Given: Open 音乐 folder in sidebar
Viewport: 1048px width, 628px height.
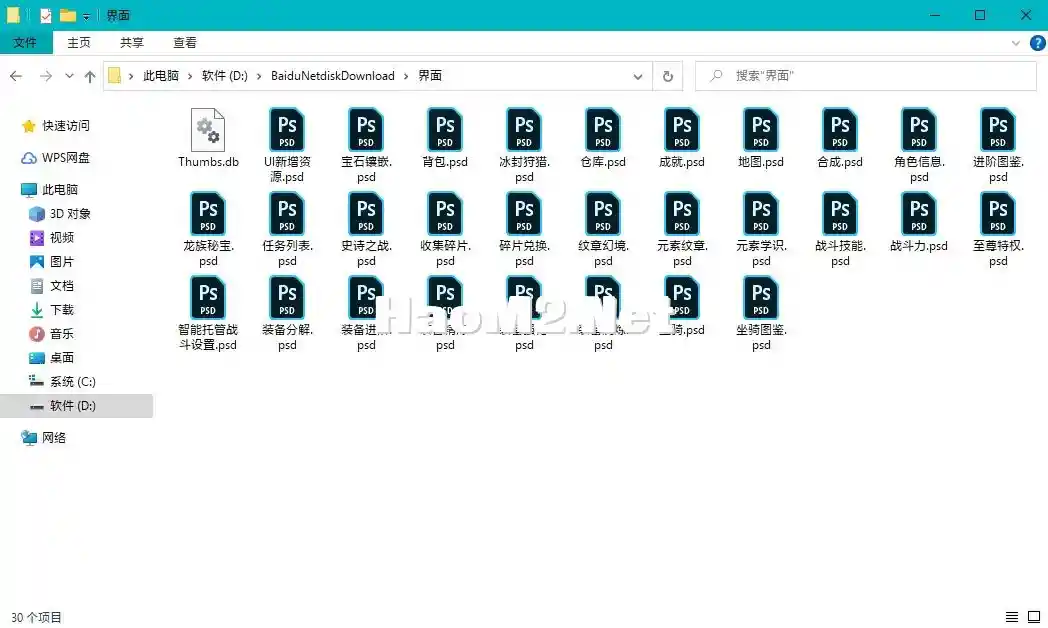Looking at the screenshot, I should [x=61, y=334].
